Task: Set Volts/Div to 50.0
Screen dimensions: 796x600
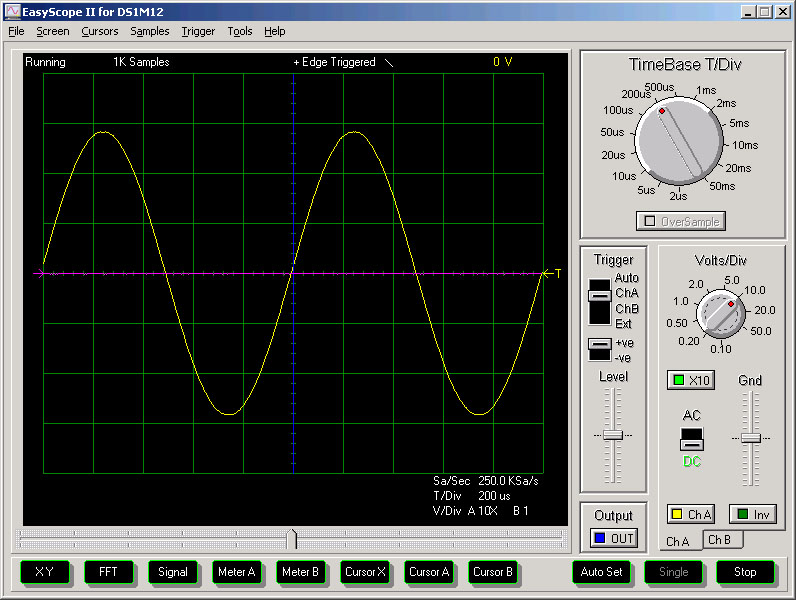Action: coord(760,331)
